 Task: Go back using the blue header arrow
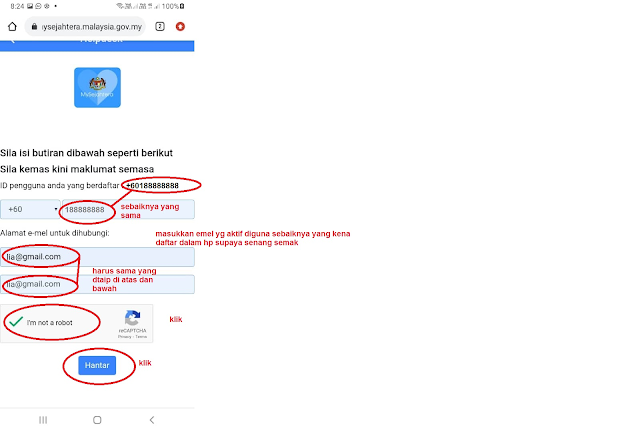tap(12, 41)
